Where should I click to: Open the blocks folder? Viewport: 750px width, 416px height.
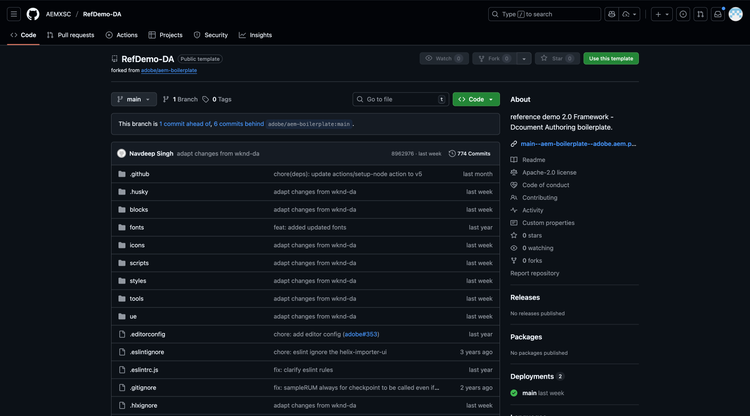[138, 209]
